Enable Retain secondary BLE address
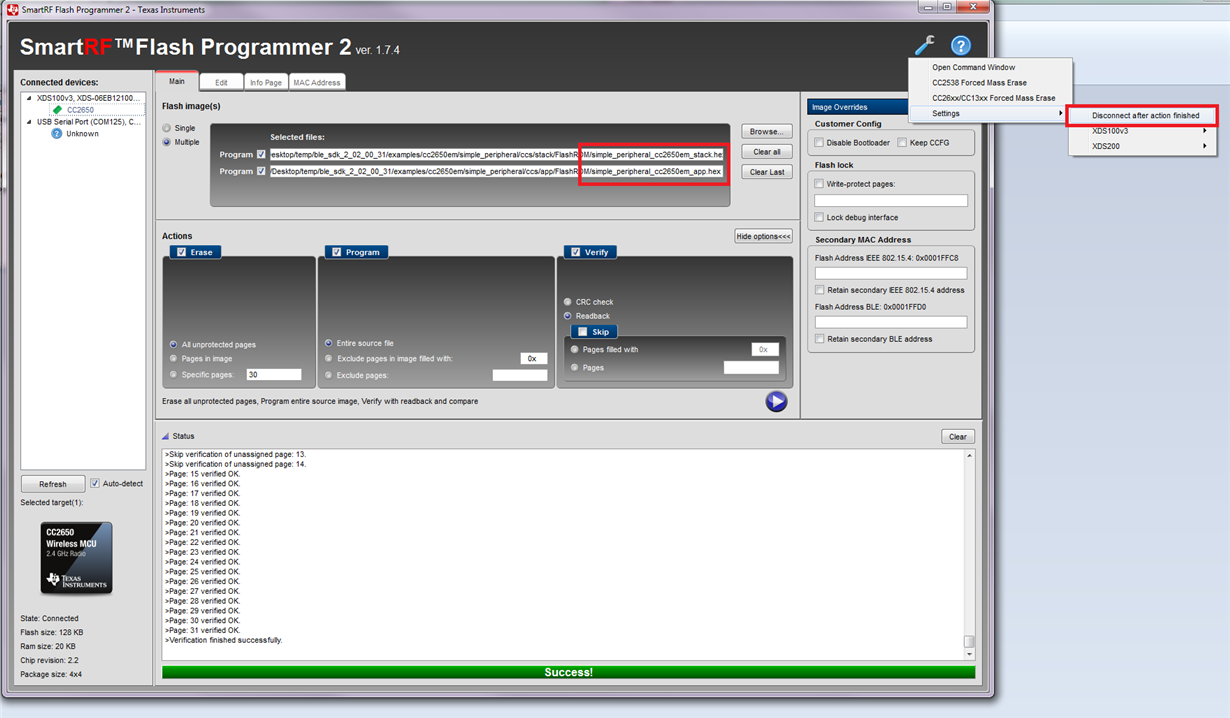Viewport: 1230px width, 718px height. pos(820,339)
